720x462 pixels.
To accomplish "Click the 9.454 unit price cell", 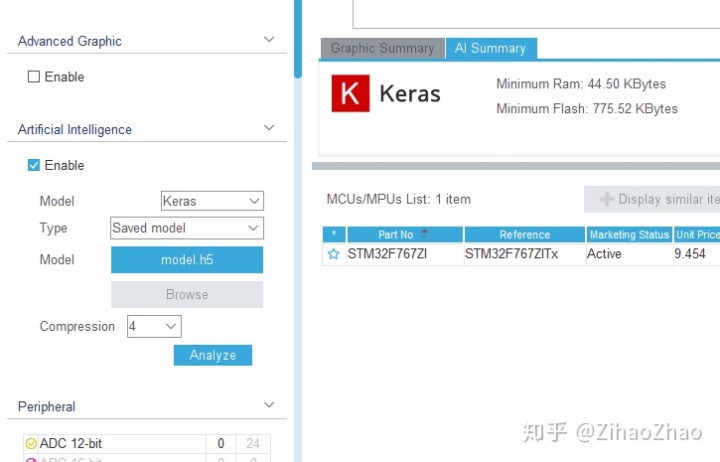I will point(697,254).
